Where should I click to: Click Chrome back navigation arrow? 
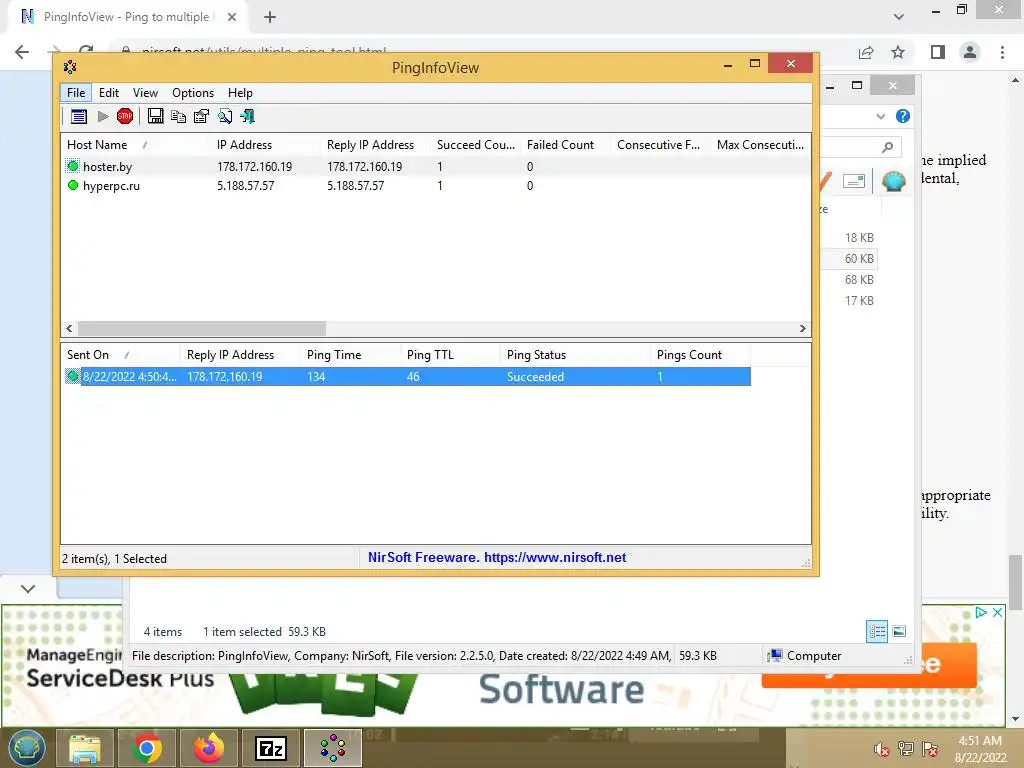[x=22, y=52]
